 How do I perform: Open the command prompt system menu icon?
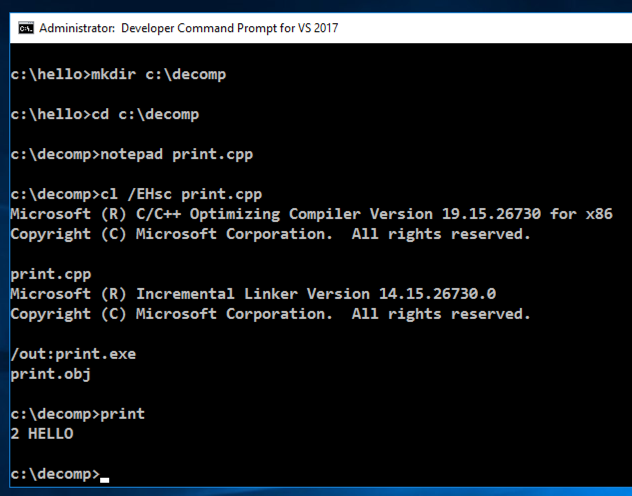[x=26, y=28]
